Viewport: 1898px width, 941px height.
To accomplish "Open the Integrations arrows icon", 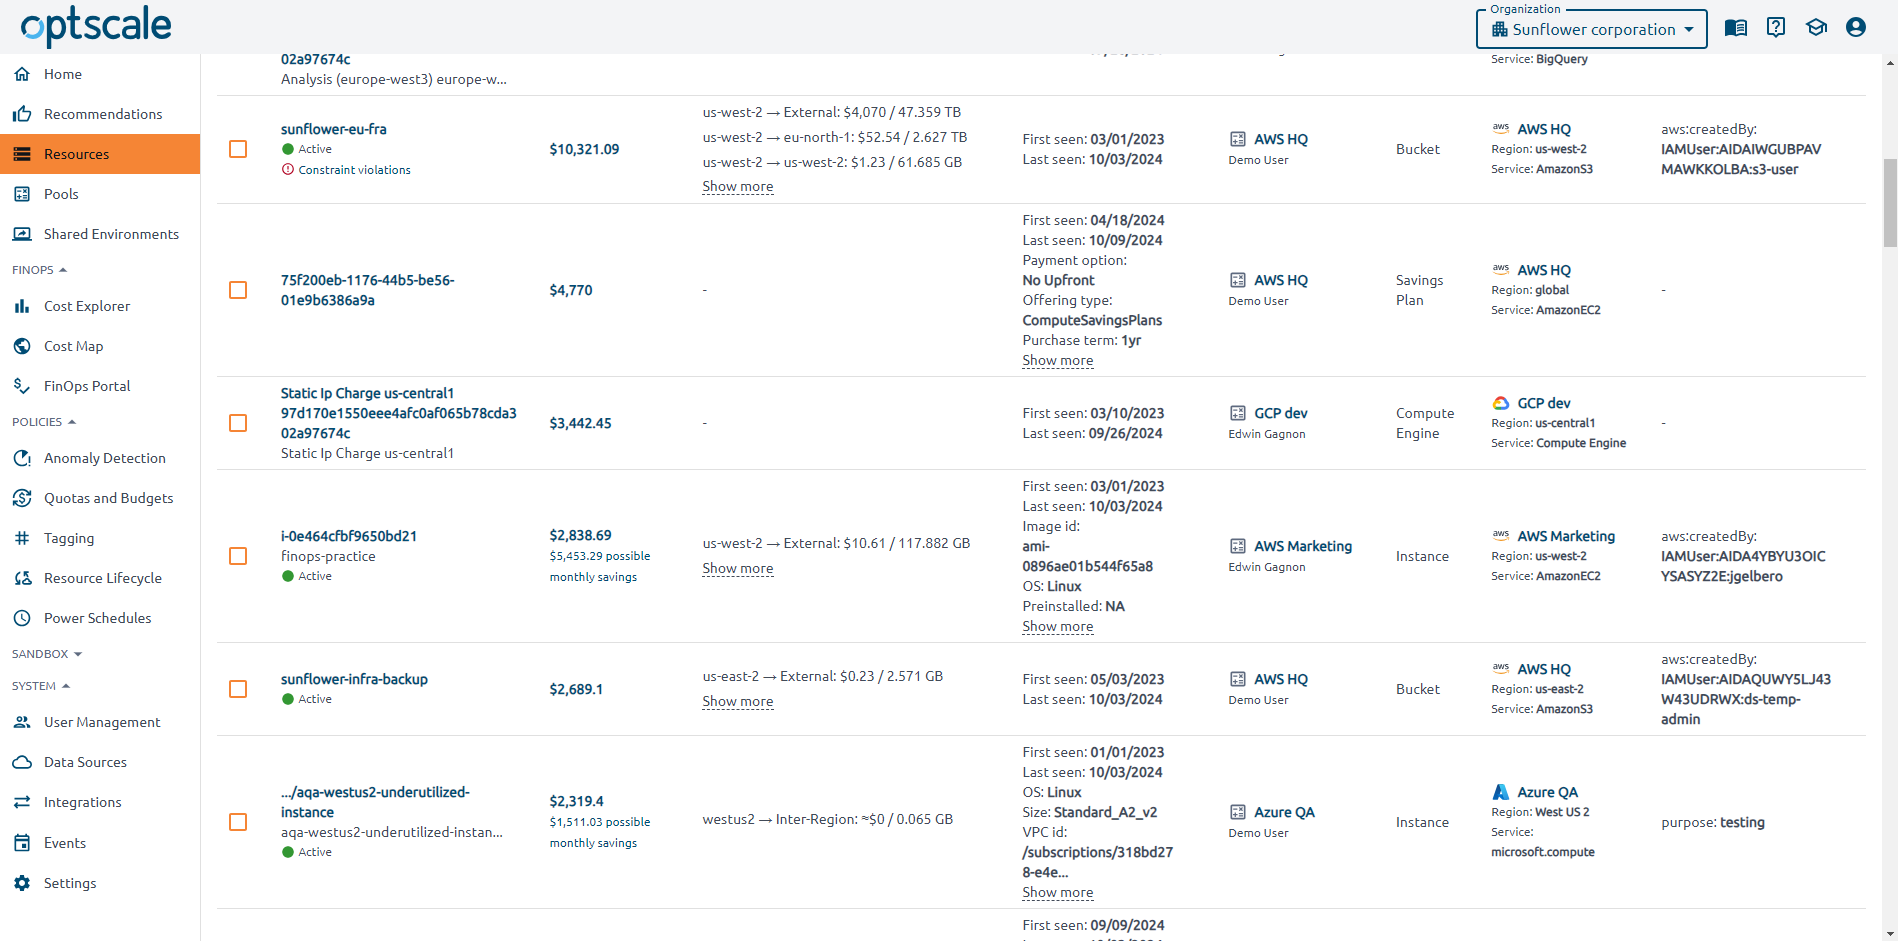I will [22, 802].
